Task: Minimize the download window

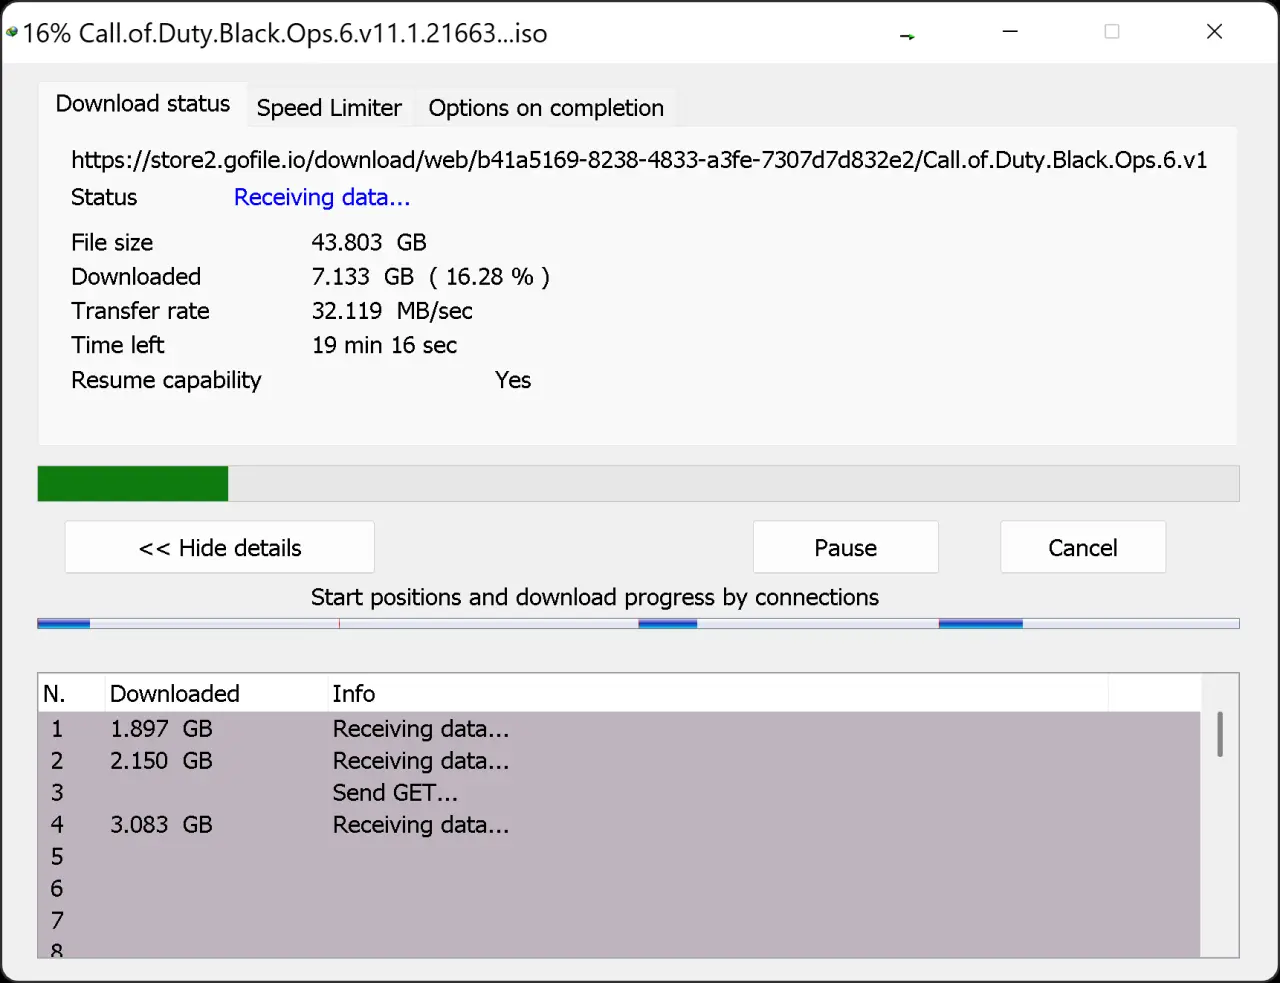Action: 1010,32
